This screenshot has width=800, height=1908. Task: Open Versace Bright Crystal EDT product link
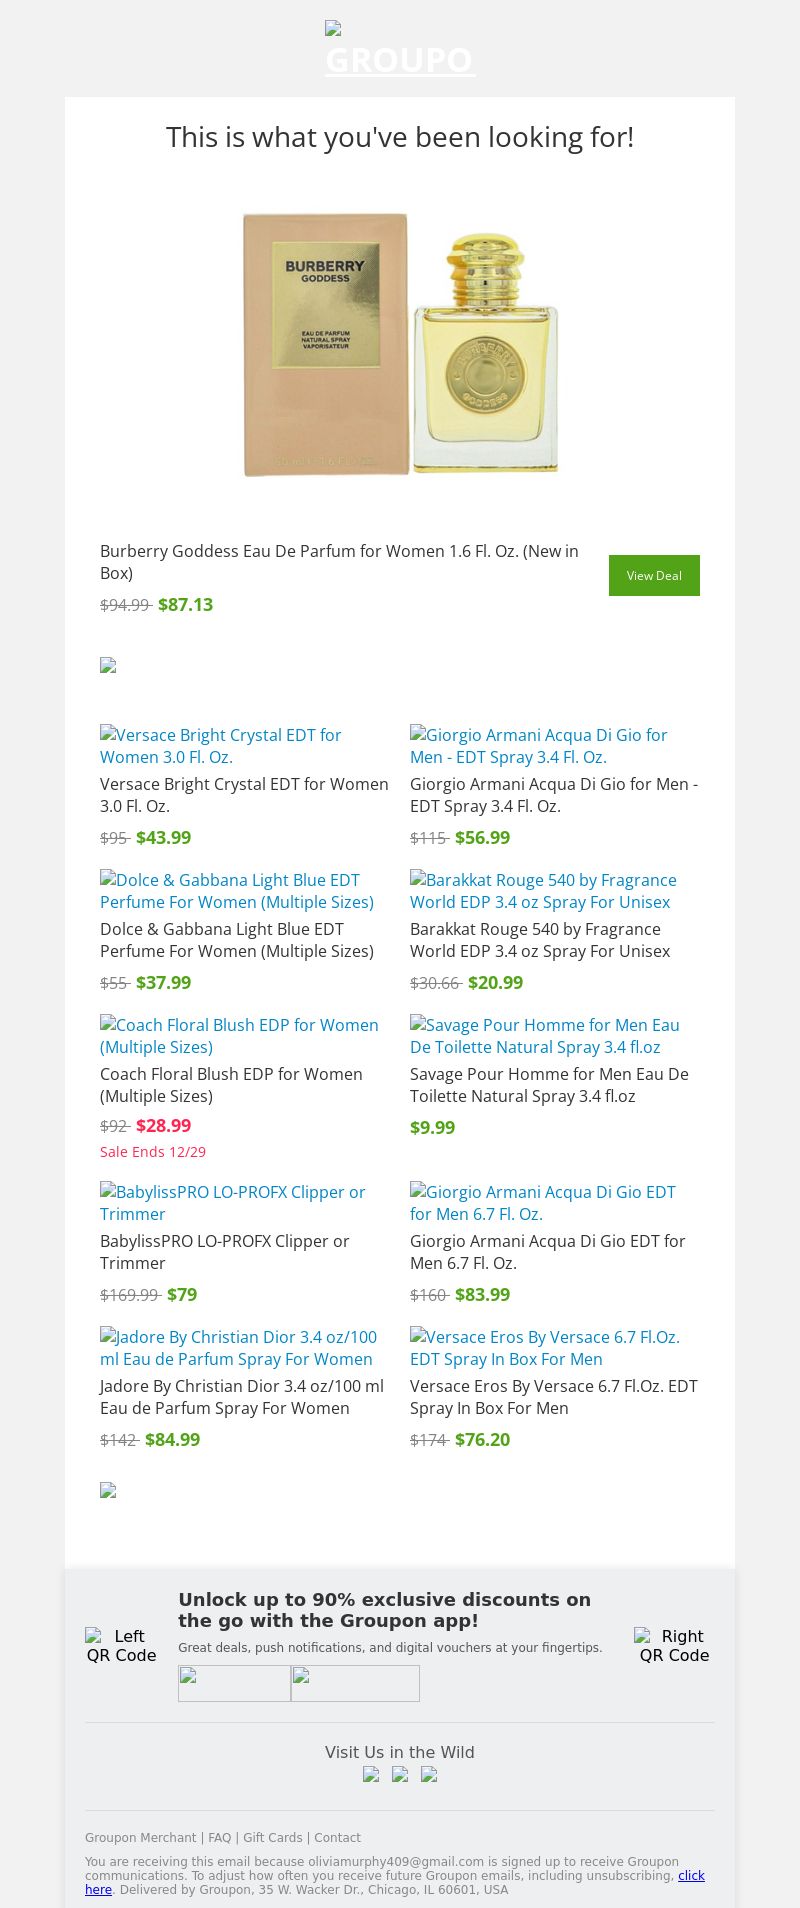(x=221, y=746)
